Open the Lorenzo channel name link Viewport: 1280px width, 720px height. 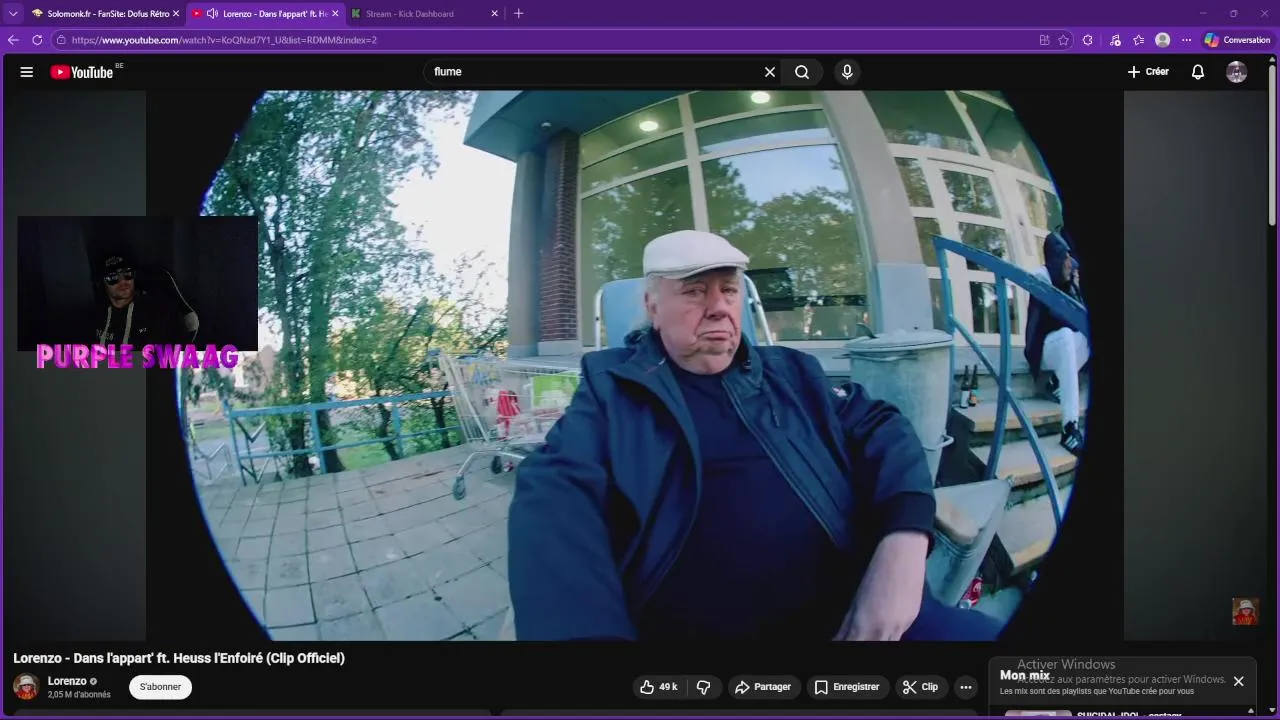(x=67, y=681)
